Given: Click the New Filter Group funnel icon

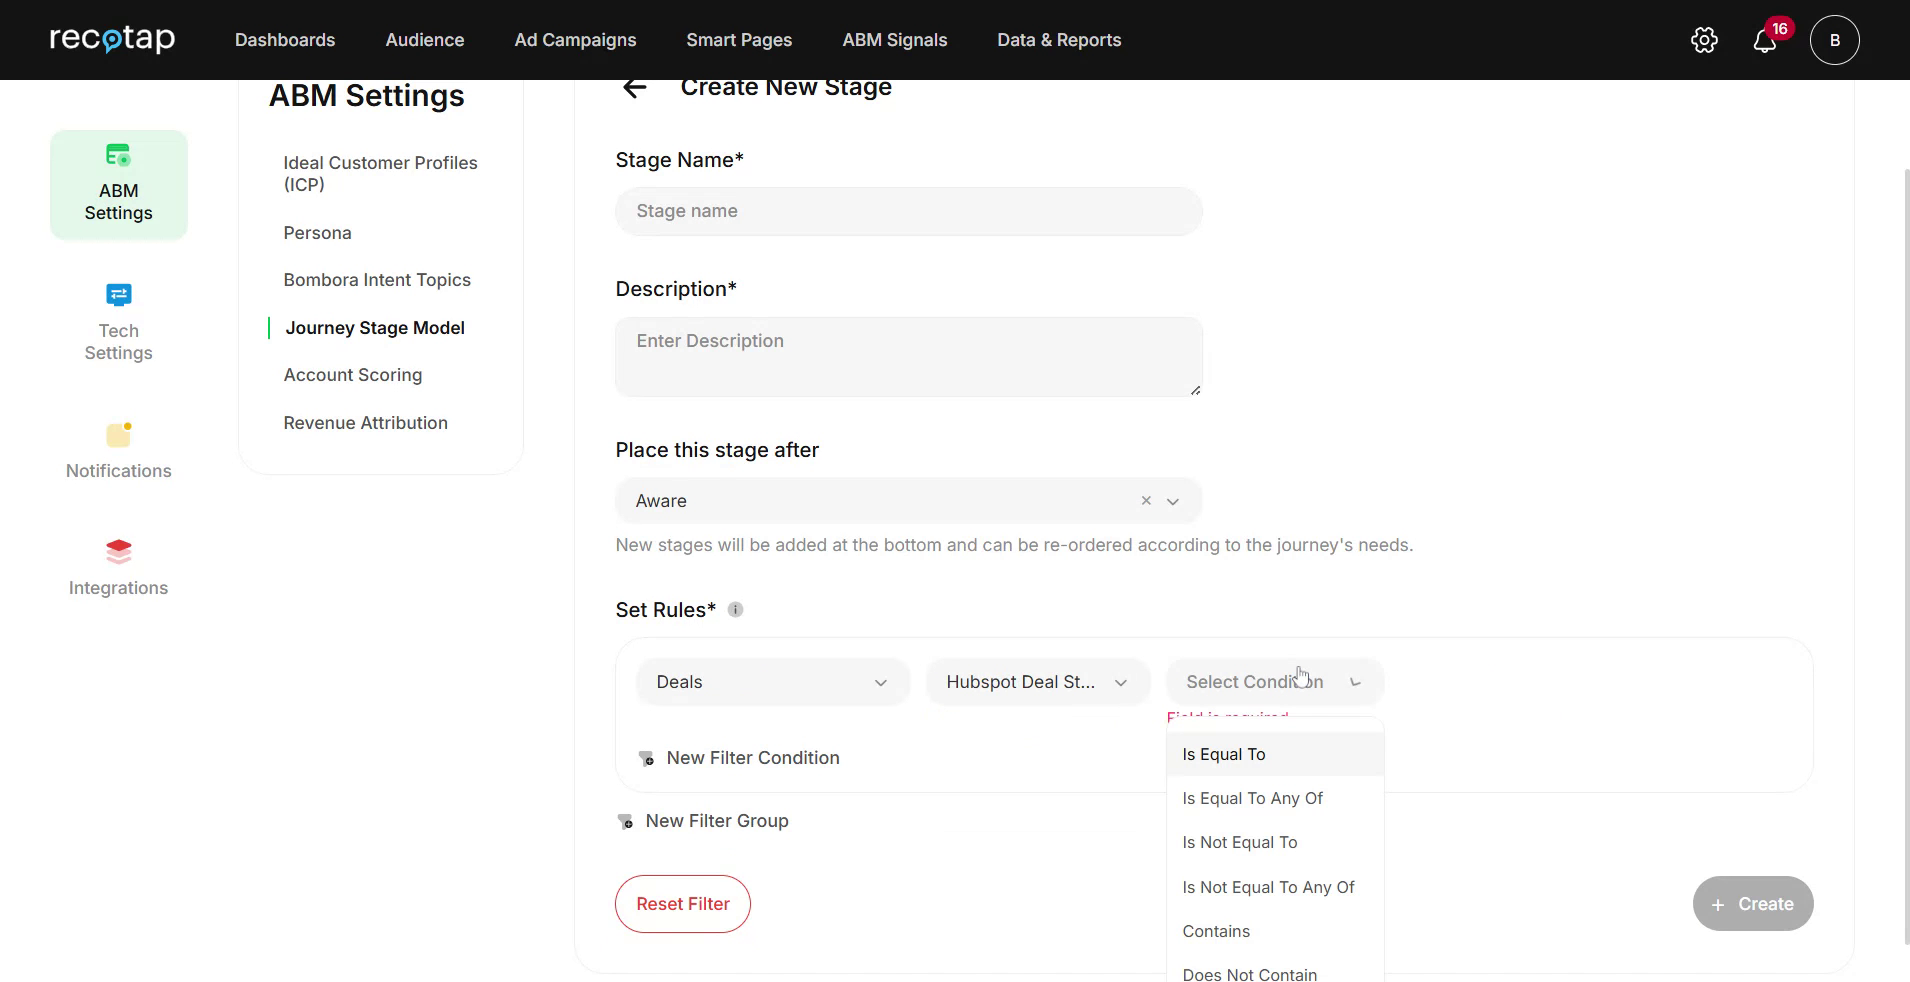Looking at the screenshot, I should point(625,821).
